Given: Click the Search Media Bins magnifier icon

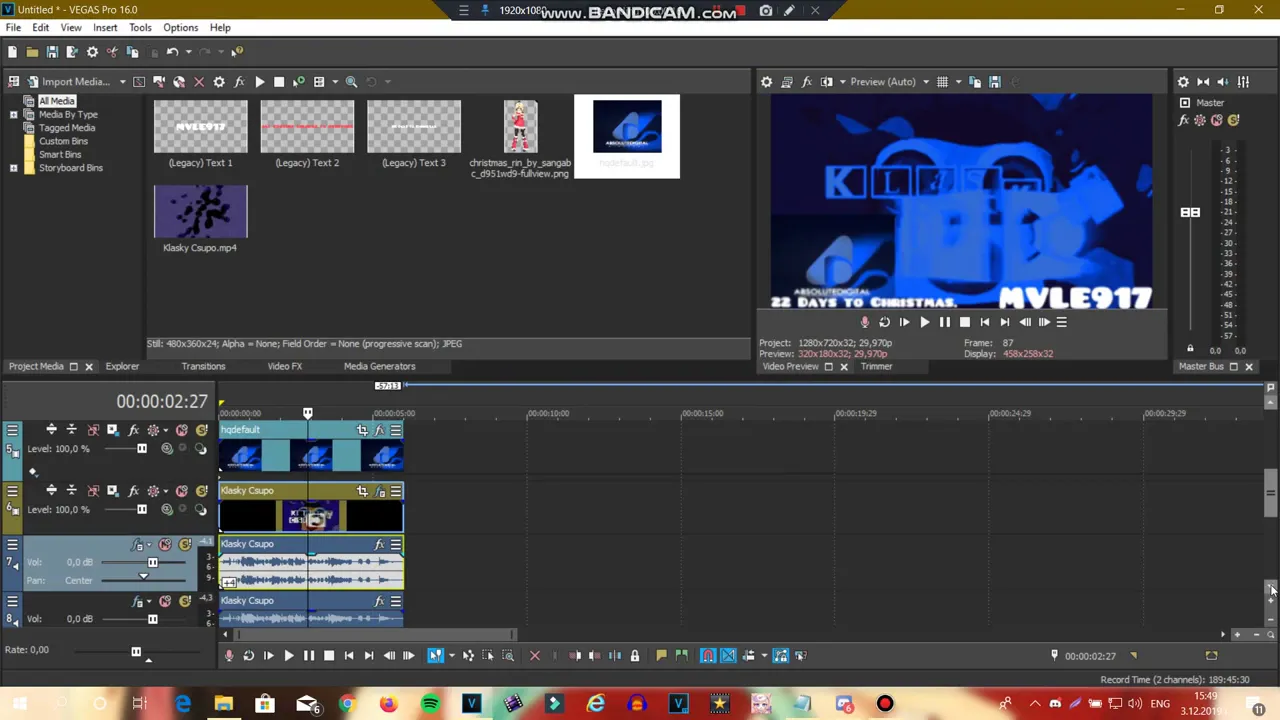Looking at the screenshot, I should (x=351, y=82).
